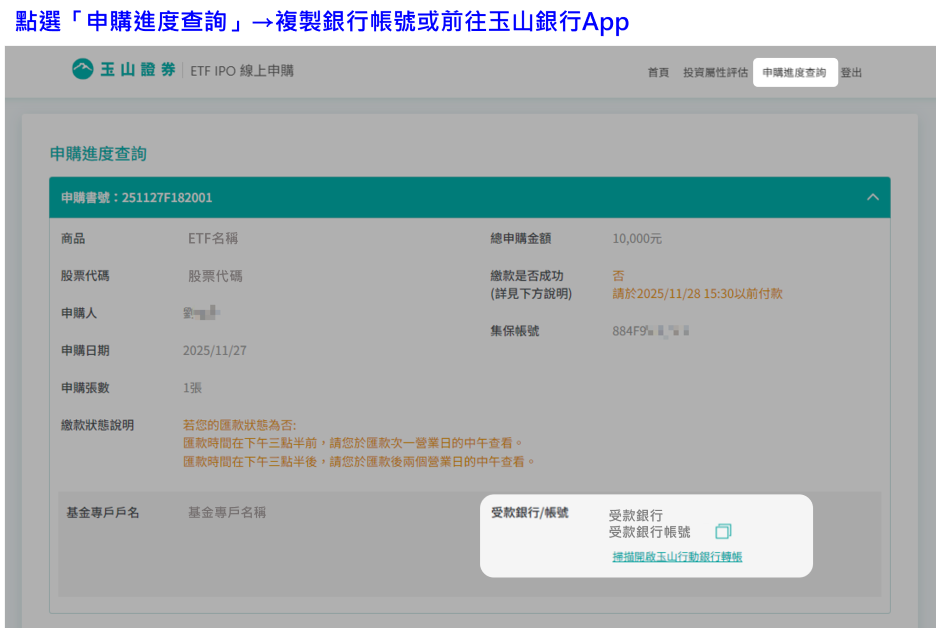The image size is (936, 628).
Task: Click the 受款銀行 bank name text
Action: tap(635, 515)
